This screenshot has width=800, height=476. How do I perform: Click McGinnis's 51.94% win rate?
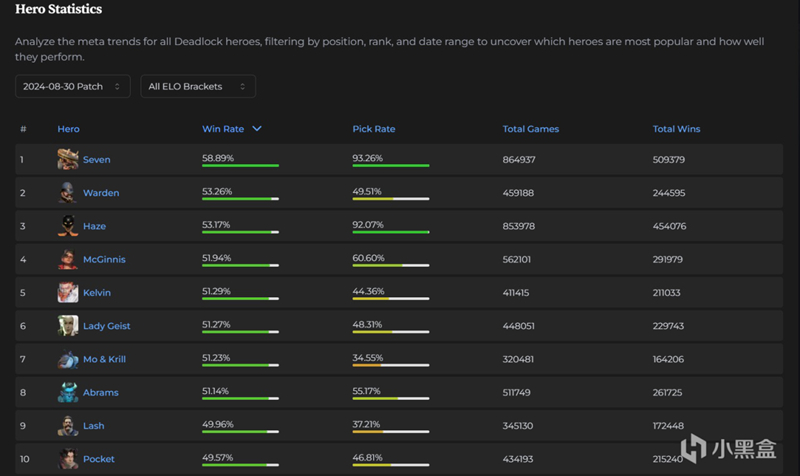[216, 258]
